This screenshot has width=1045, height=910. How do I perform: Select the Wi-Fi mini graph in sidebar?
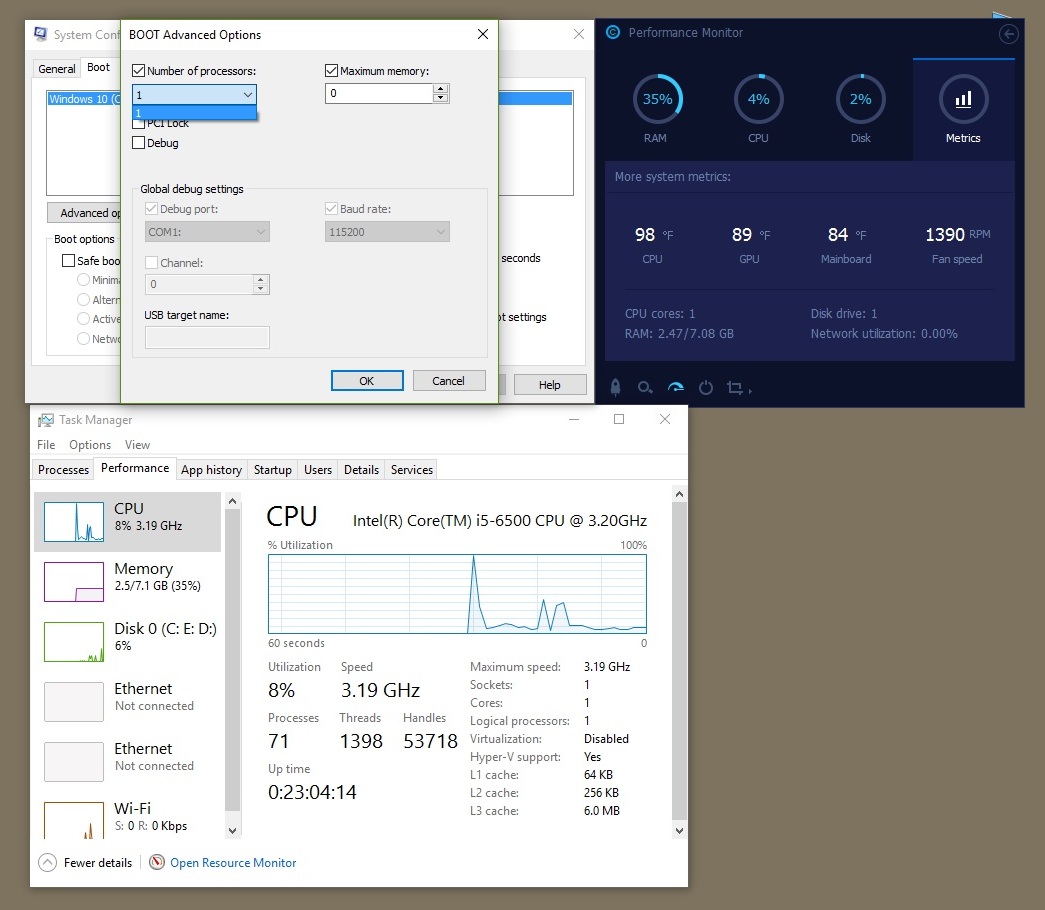coord(74,821)
